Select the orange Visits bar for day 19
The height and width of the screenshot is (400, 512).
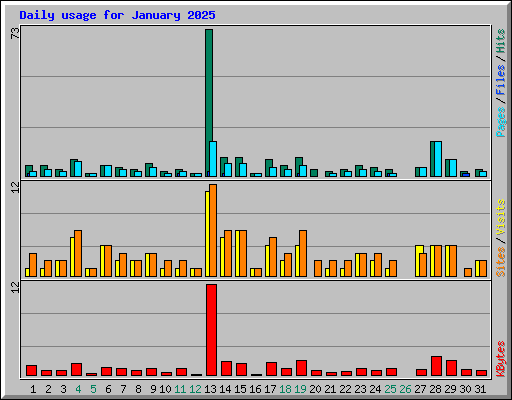303,253
